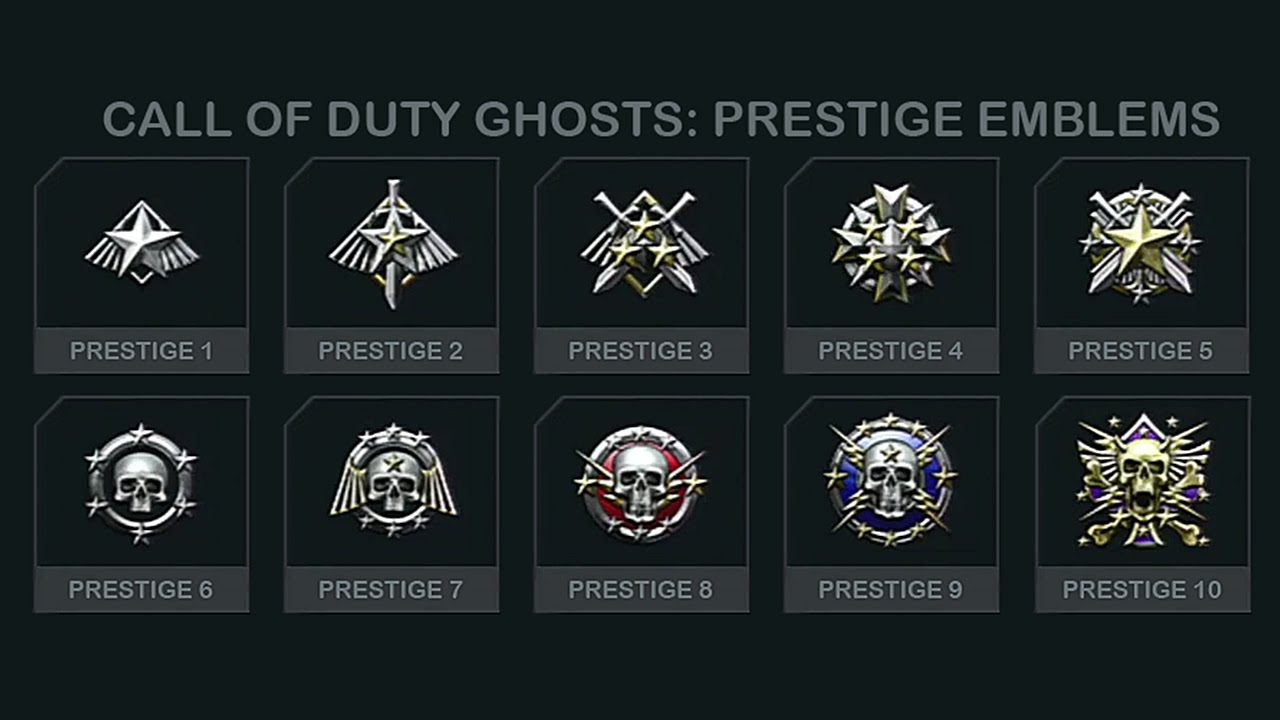This screenshot has width=1280, height=720.
Task: Choose the "PRESTIGE 7" label bar
Action: coord(391,590)
